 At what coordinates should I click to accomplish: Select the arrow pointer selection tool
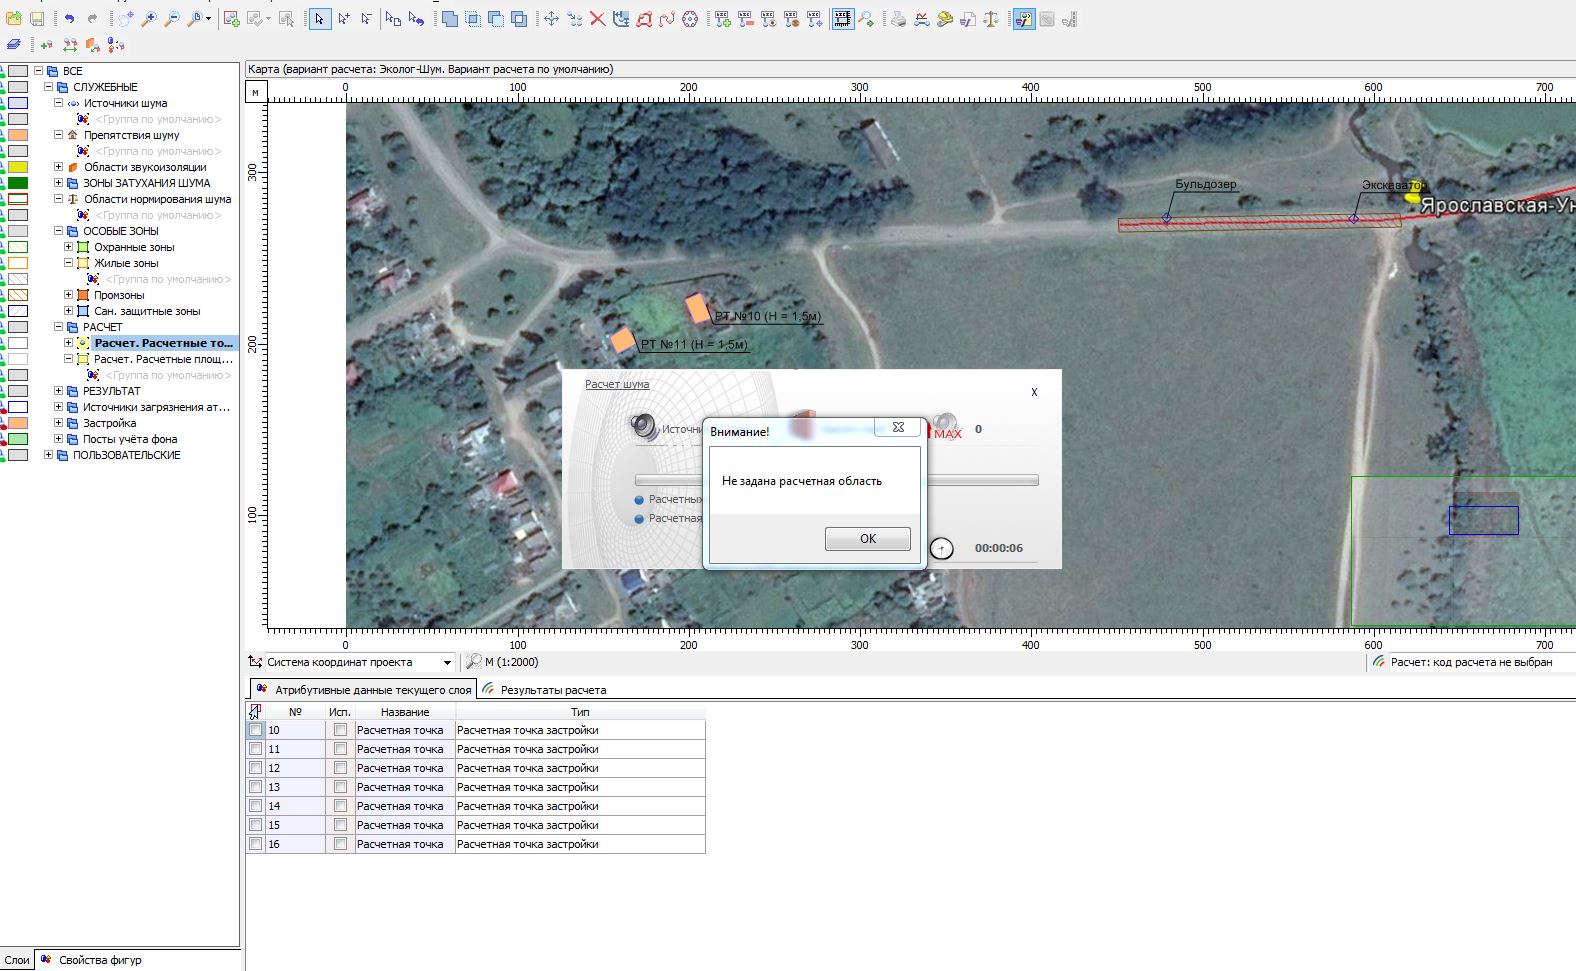[x=320, y=19]
